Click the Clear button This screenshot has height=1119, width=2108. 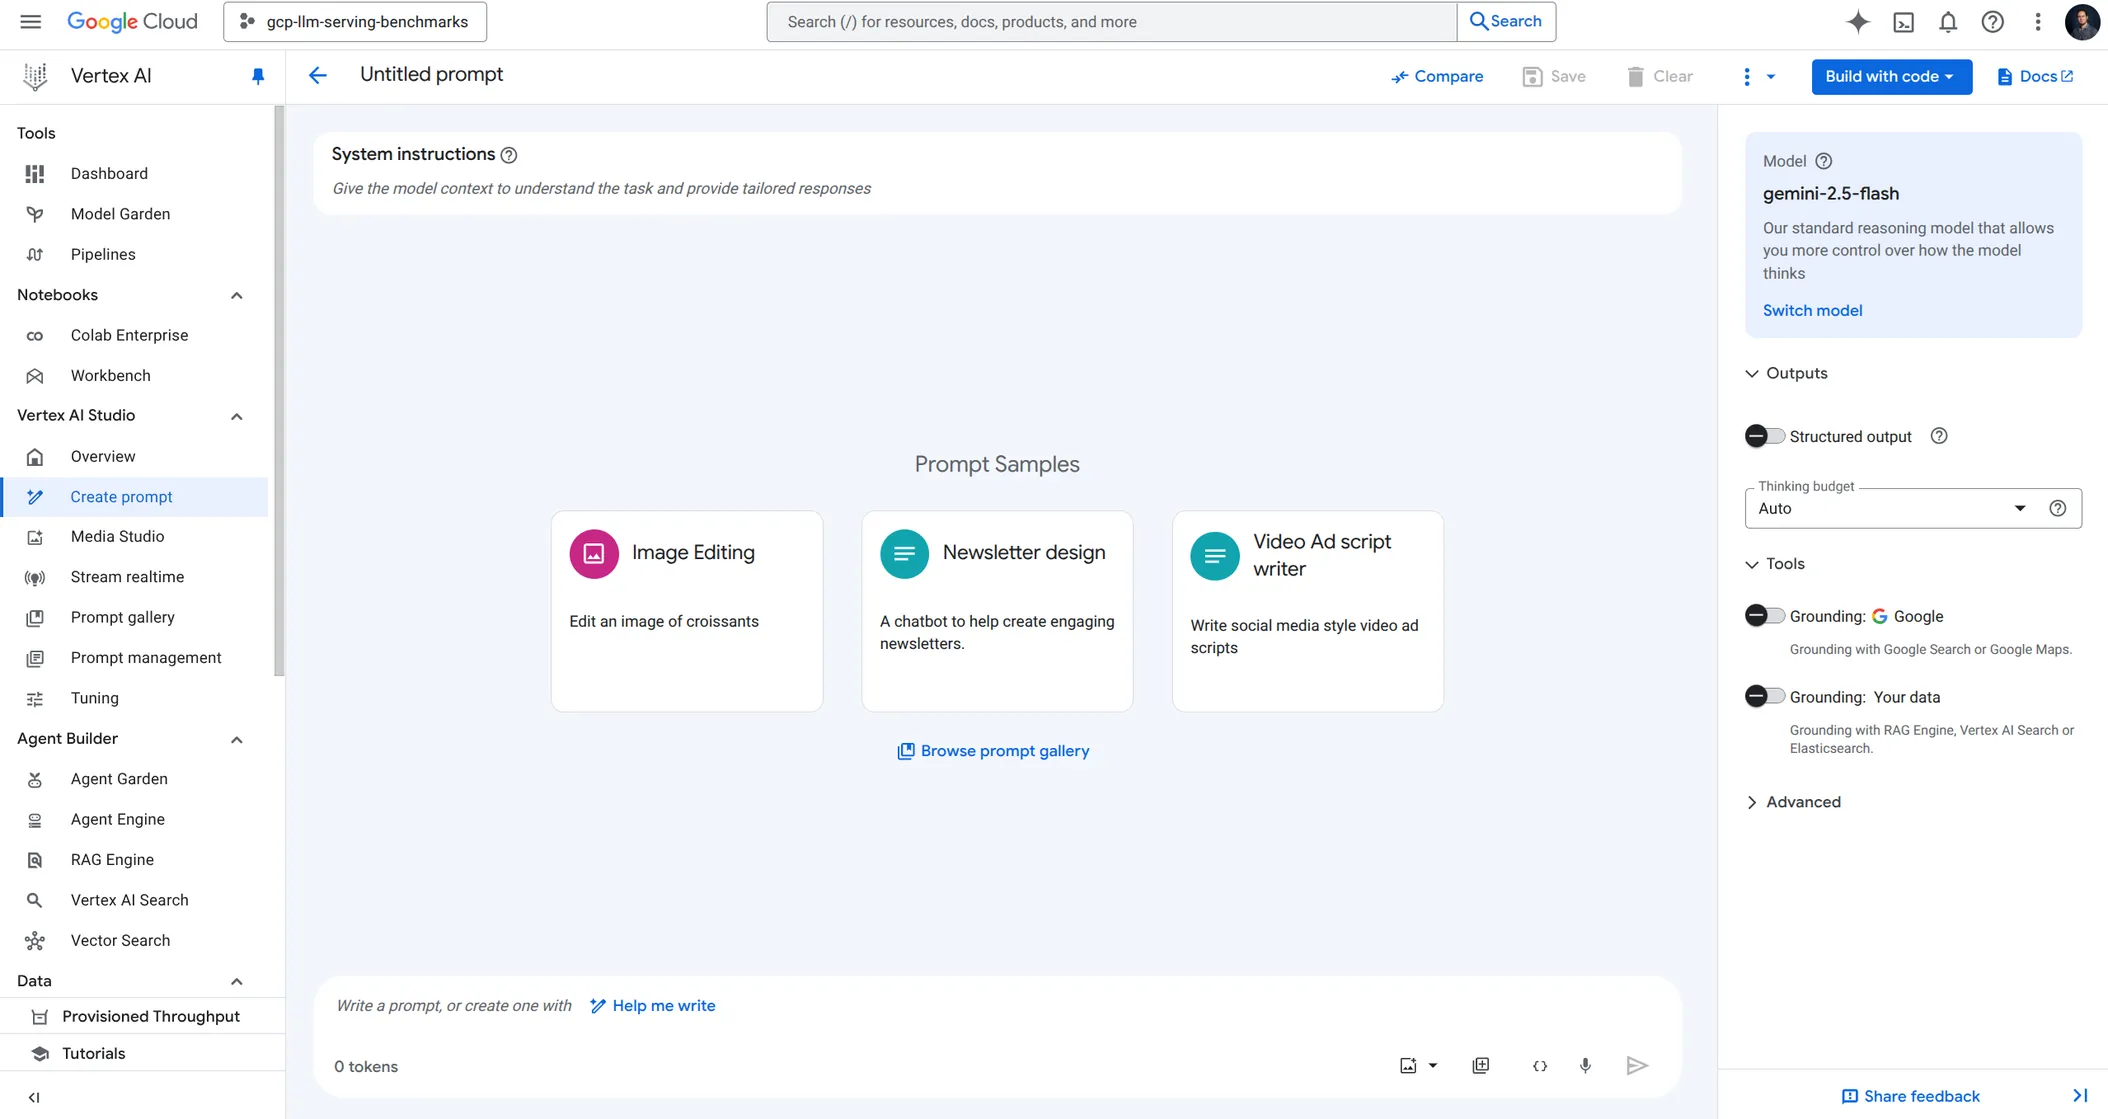point(1659,76)
